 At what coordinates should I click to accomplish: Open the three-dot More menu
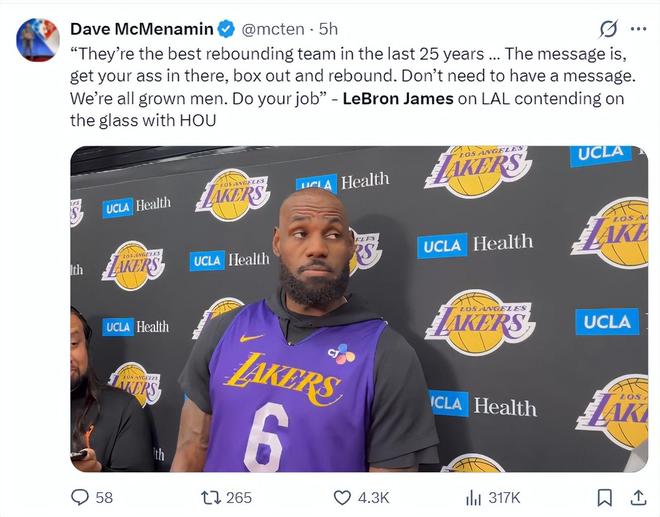click(x=638, y=28)
